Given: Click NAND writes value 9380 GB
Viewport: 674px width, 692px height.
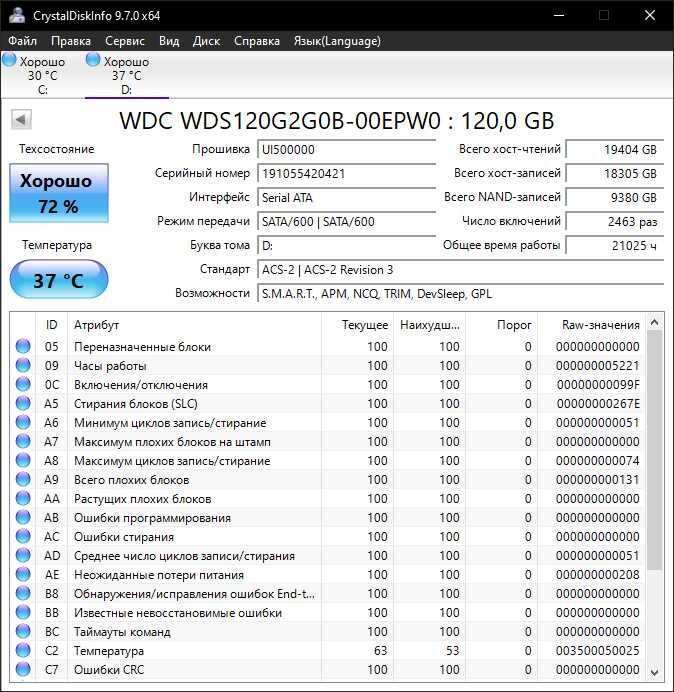Looking at the screenshot, I should [614, 197].
